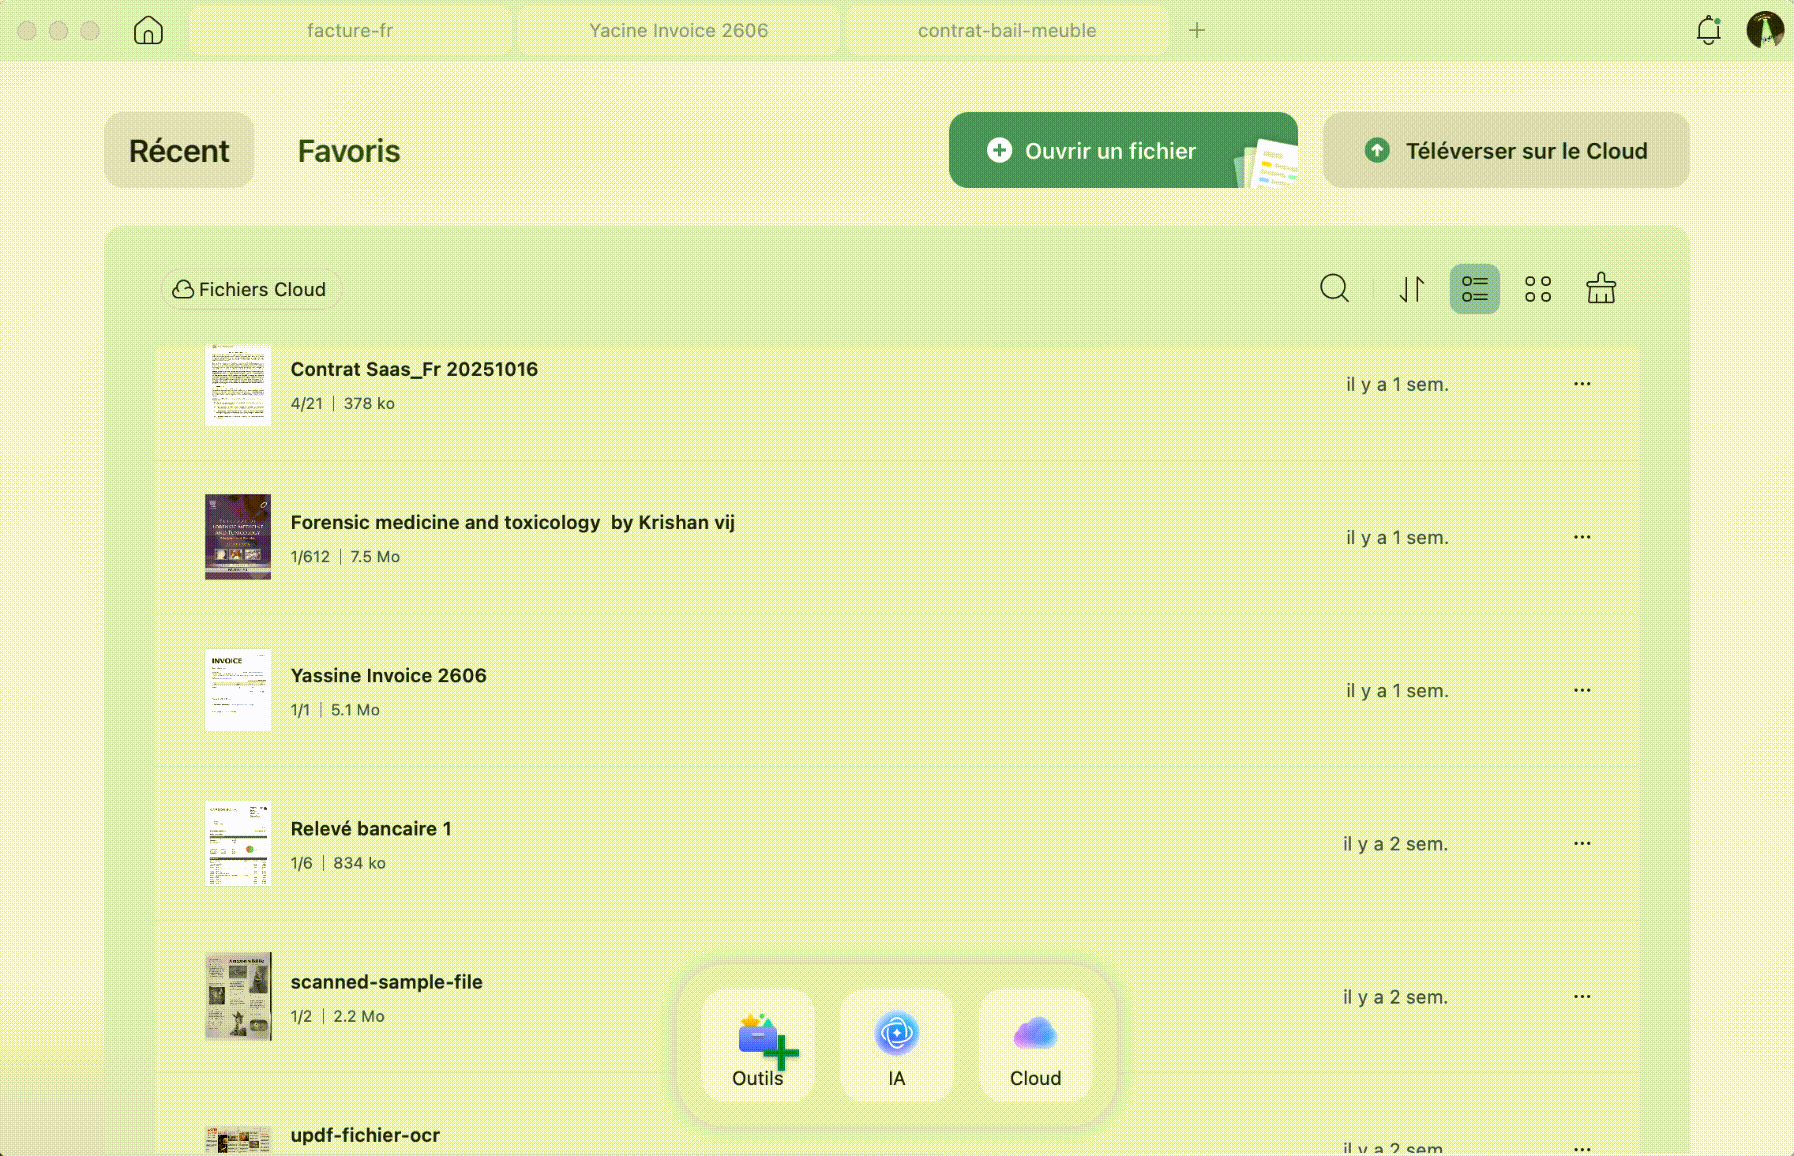Open Fichiers Cloud filter
Image resolution: width=1794 pixels, height=1156 pixels.
(251, 289)
